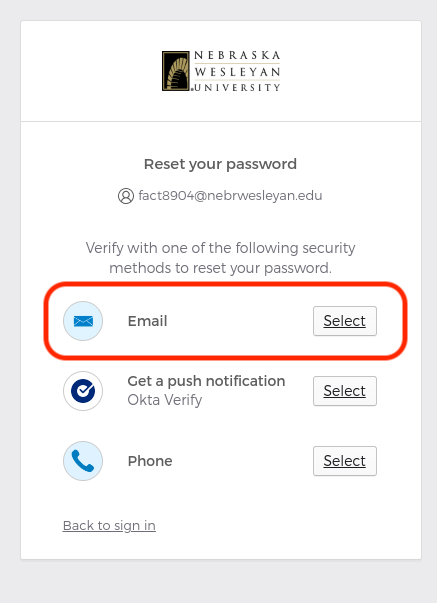Click the arch emblem in university logo
The width and height of the screenshot is (437, 603).
tap(176, 71)
